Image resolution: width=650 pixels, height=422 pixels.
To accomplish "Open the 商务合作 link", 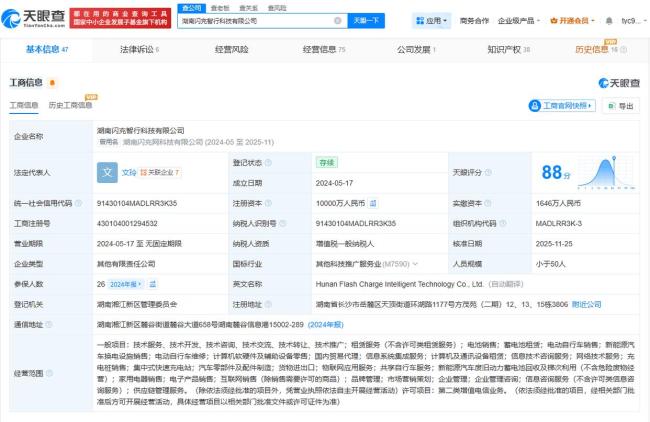I will [x=474, y=21].
